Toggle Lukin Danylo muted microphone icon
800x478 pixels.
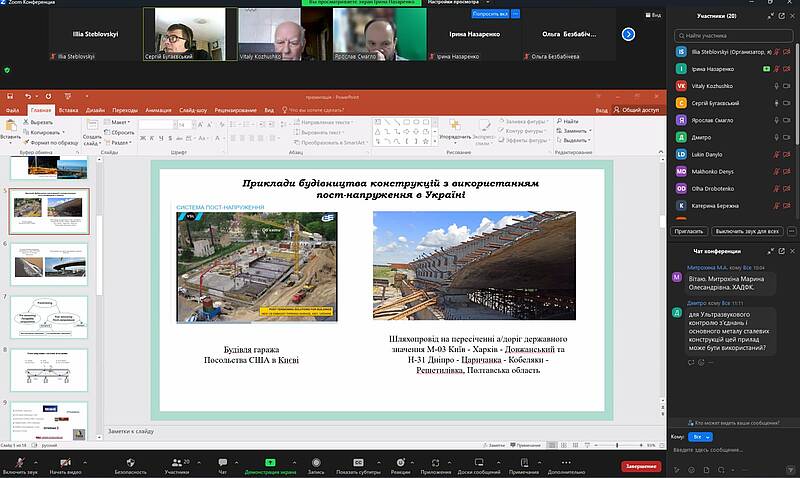point(777,154)
